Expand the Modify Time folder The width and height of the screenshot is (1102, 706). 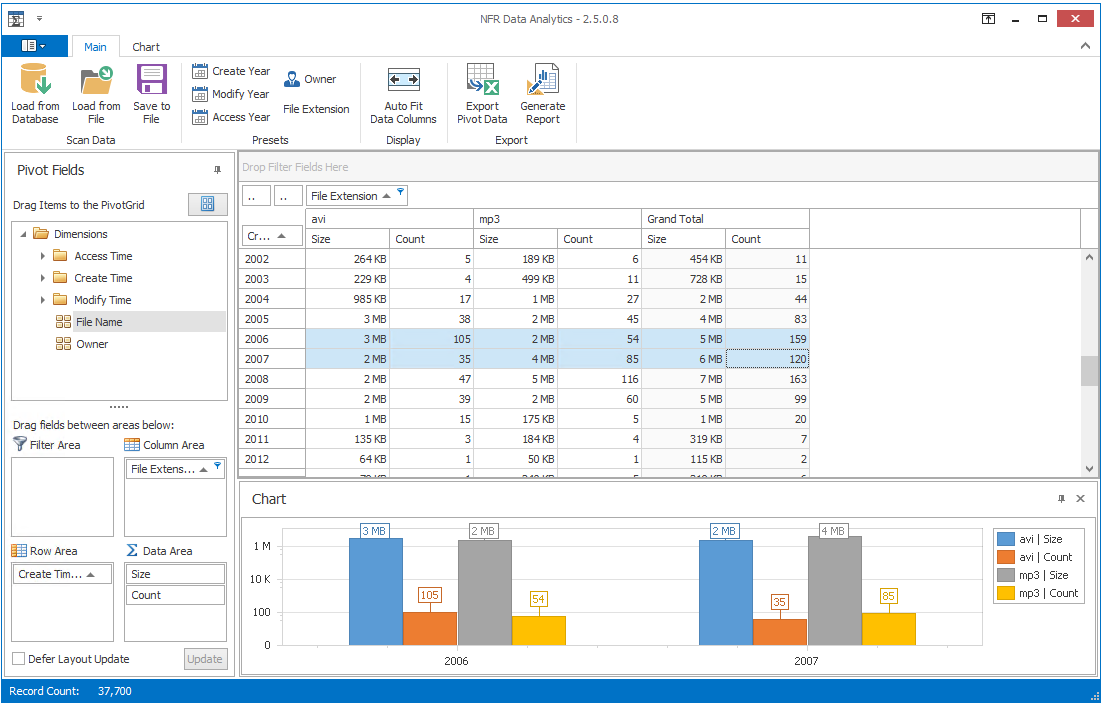coord(42,300)
